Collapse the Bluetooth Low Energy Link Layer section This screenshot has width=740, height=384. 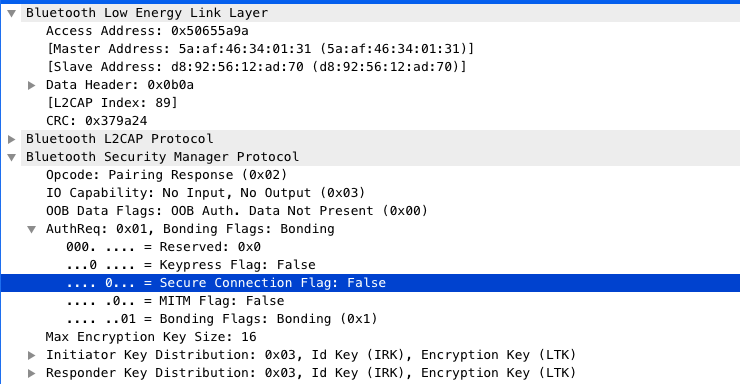pyautogui.click(x=12, y=13)
